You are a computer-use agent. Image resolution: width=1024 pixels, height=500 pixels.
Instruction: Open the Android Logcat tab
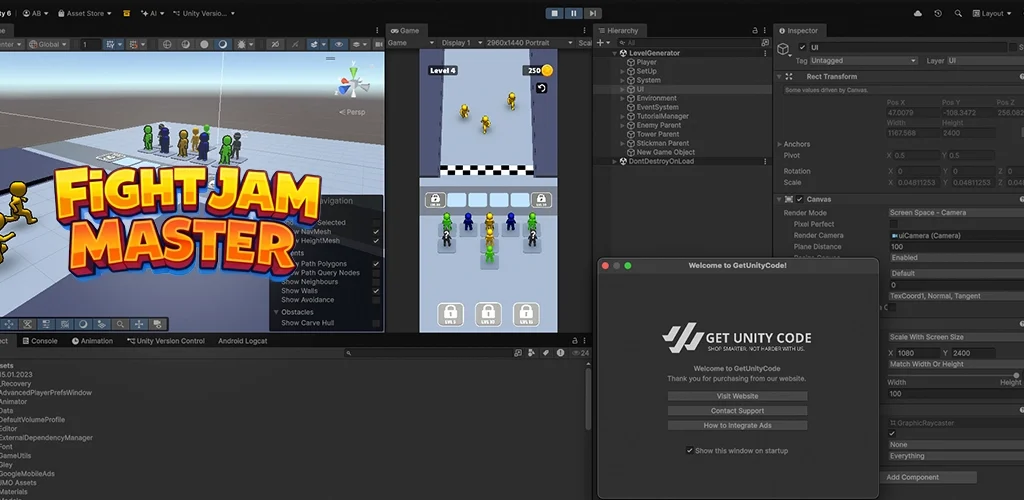point(243,341)
